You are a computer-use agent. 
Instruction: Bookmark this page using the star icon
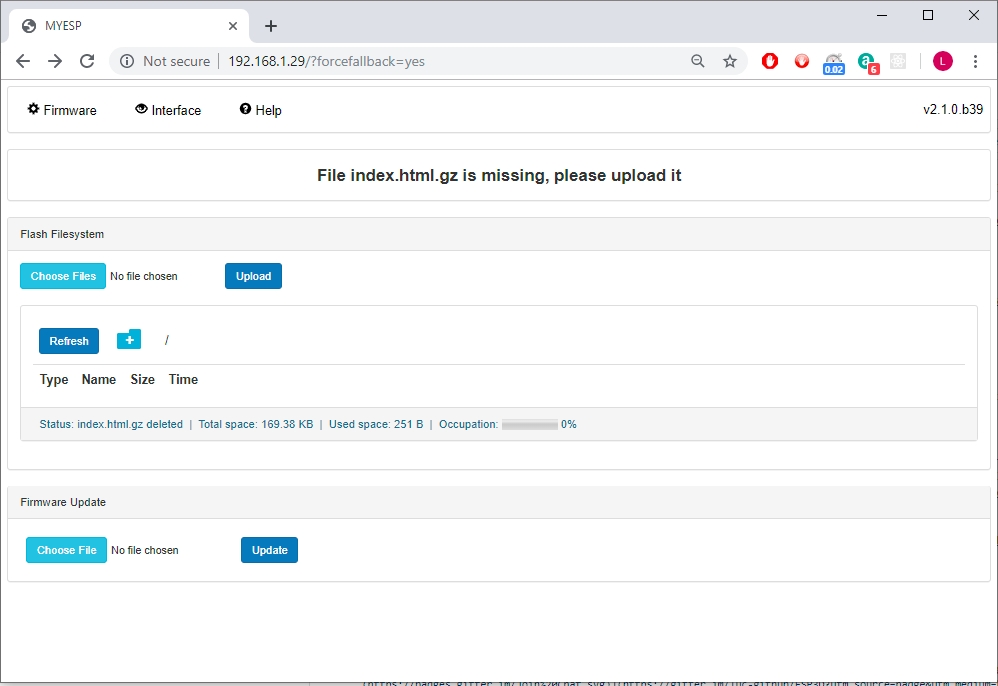pyautogui.click(x=730, y=61)
